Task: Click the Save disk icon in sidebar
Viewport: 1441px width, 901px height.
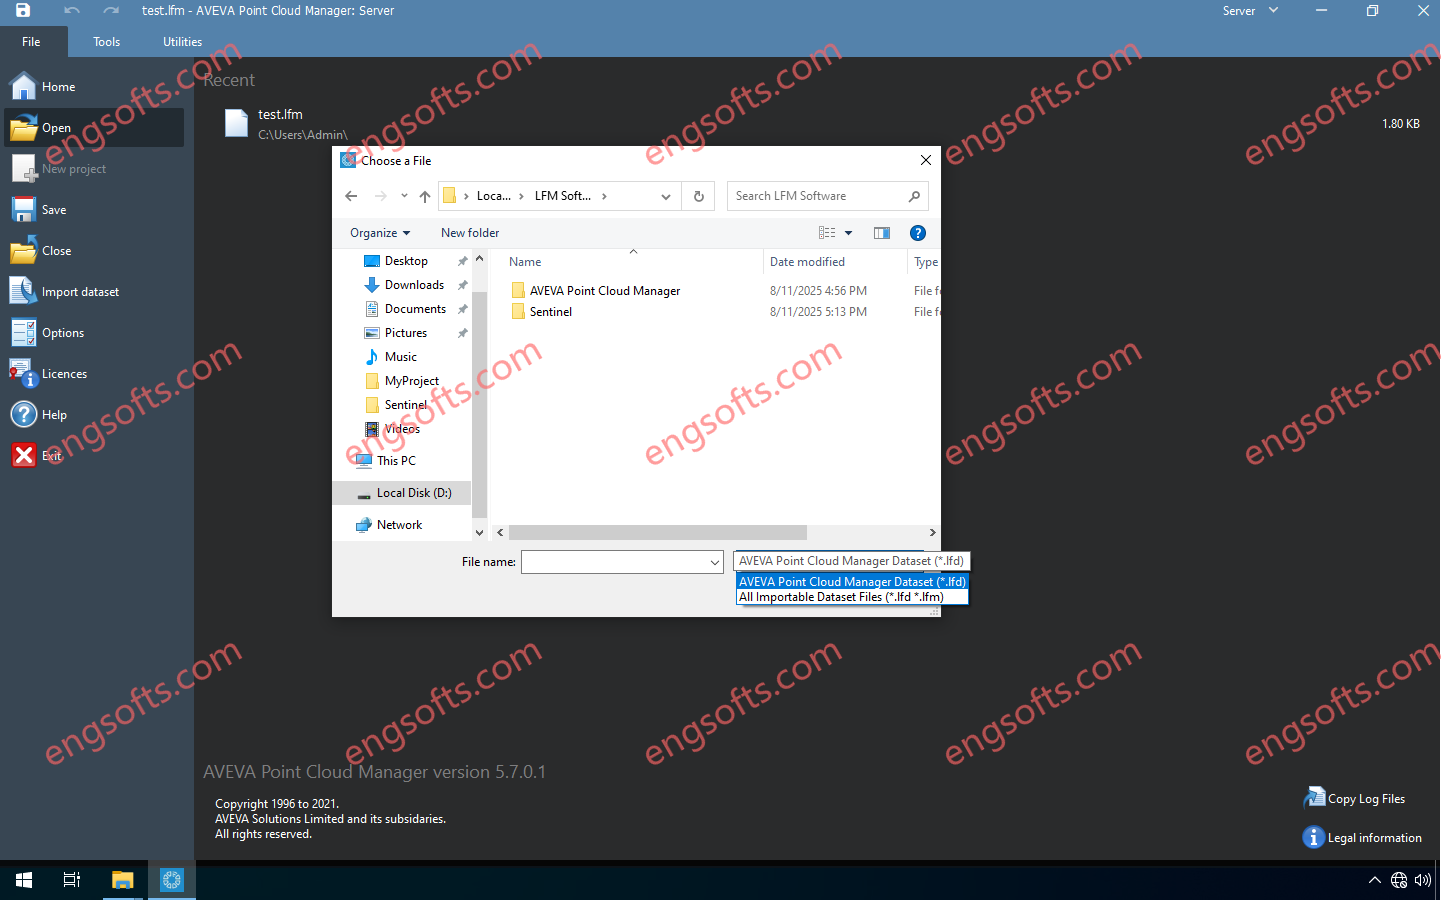Action: (x=23, y=210)
